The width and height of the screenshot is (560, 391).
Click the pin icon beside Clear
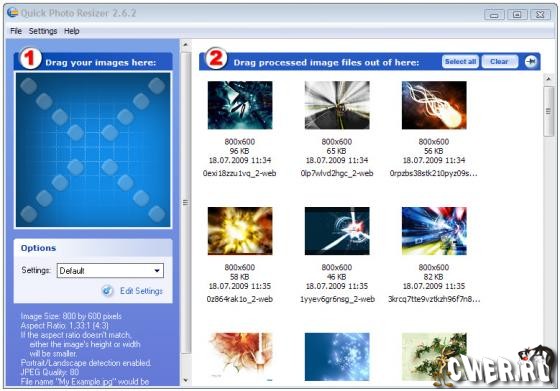click(531, 61)
